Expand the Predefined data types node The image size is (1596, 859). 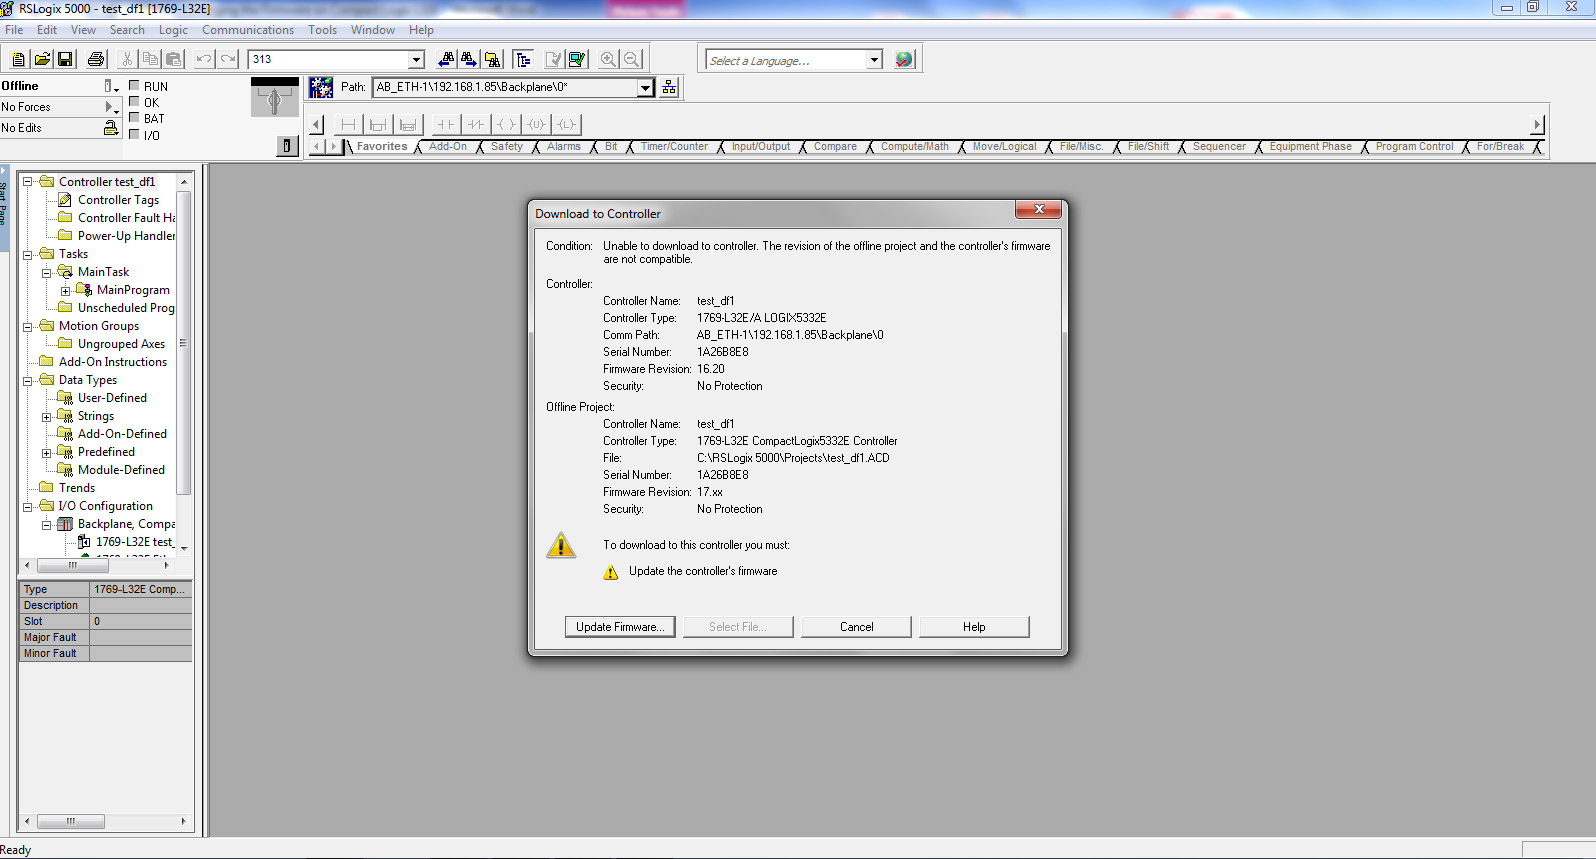pyautogui.click(x=46, y=452)
